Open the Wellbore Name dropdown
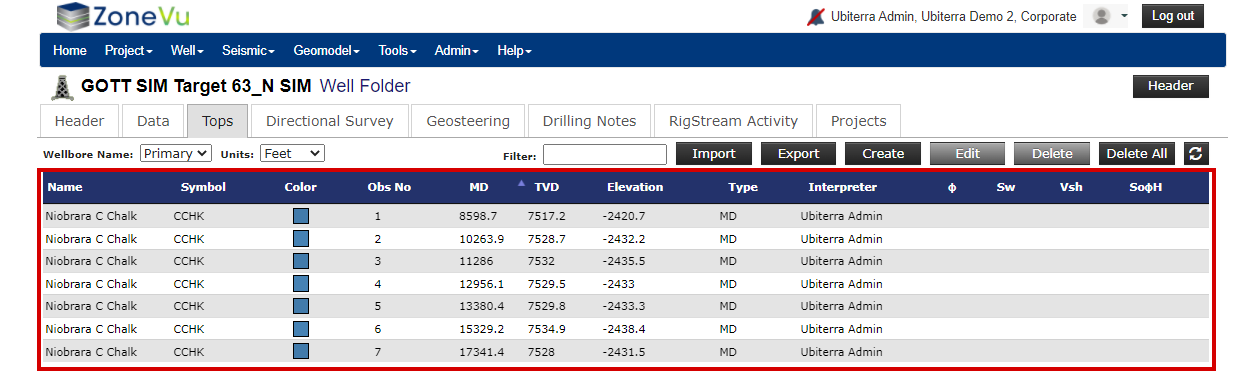Viewport: 1236px width, 389px height. (x=176, y=153)
